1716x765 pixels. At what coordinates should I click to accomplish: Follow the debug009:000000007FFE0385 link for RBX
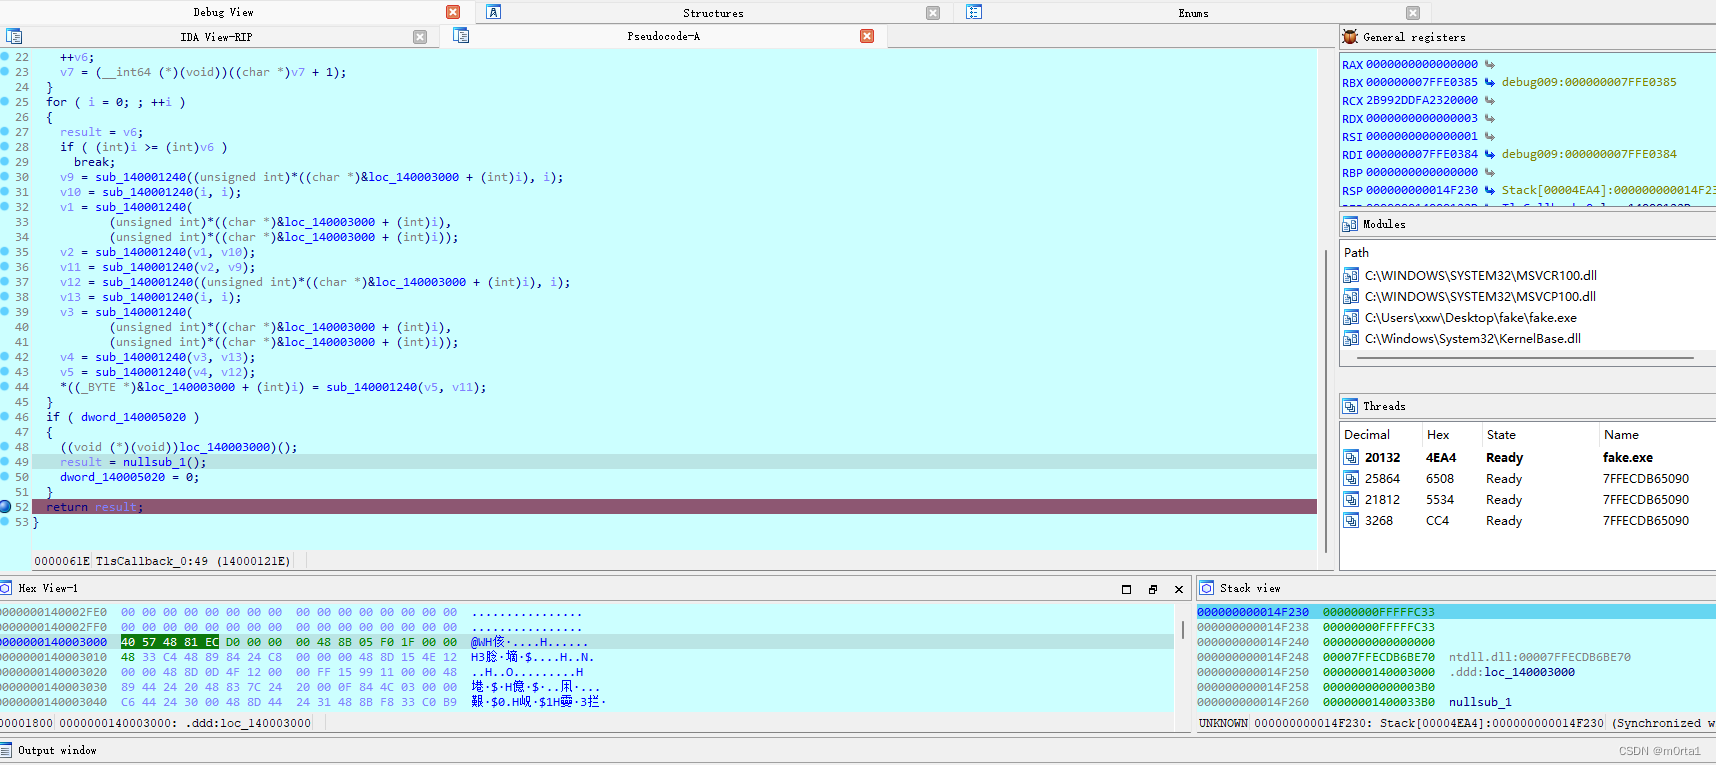tap(1589, 82)
